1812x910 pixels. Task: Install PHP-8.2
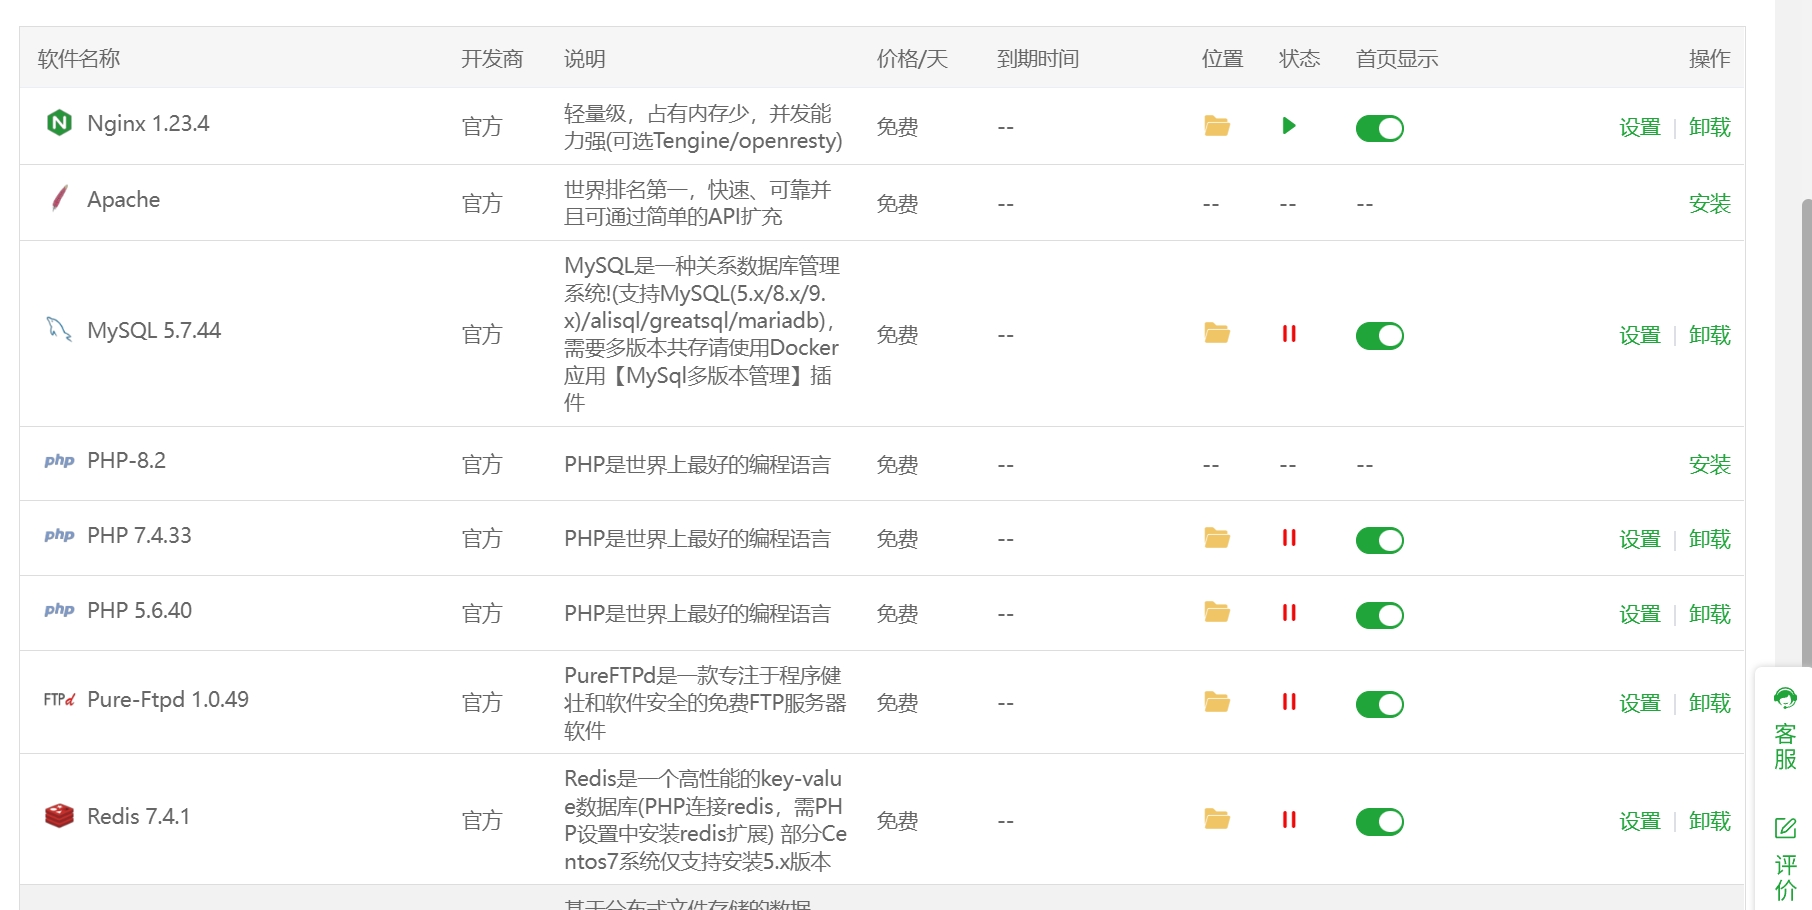tap(1710, 465)
